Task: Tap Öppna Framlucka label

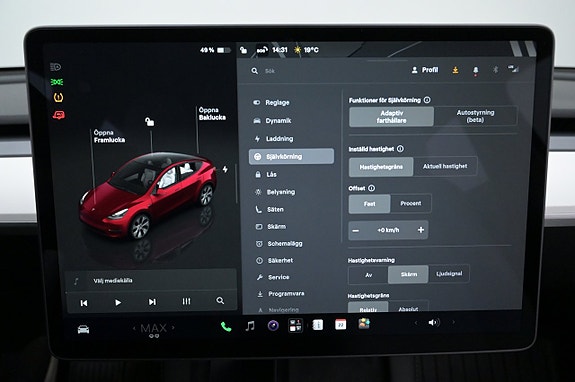Action: coord(109,136)
